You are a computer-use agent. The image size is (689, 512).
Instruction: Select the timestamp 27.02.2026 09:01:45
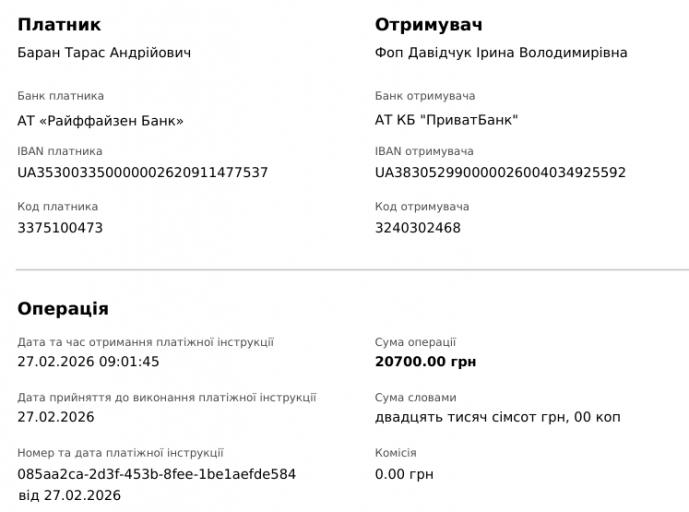point(88,361)
